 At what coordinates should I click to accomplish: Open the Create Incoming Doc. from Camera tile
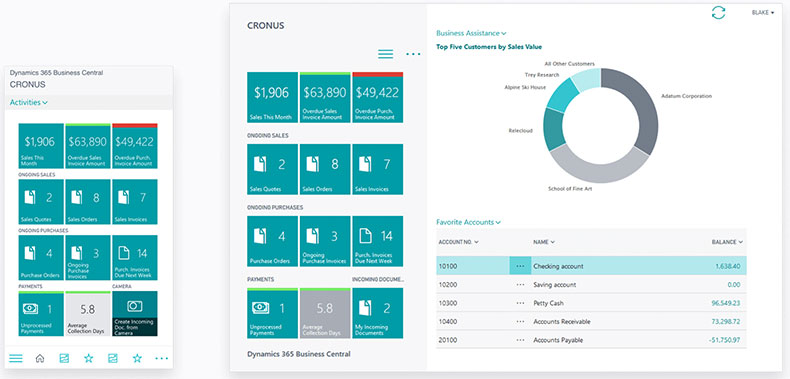click(x=135, y=313)
